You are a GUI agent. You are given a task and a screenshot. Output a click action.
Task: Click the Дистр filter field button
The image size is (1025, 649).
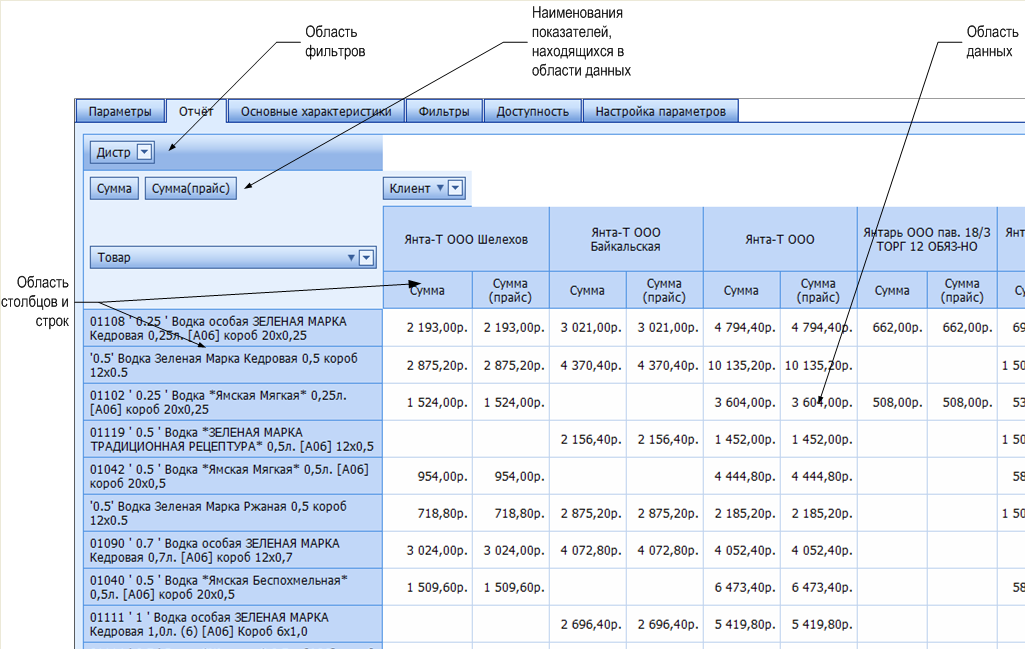(113, 152)
